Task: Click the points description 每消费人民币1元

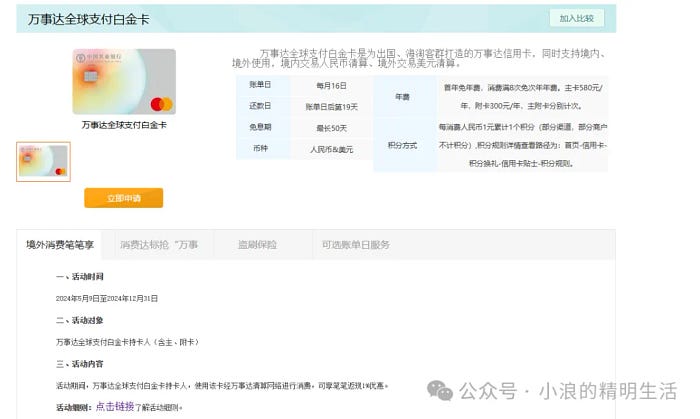Action: point(522,145)
